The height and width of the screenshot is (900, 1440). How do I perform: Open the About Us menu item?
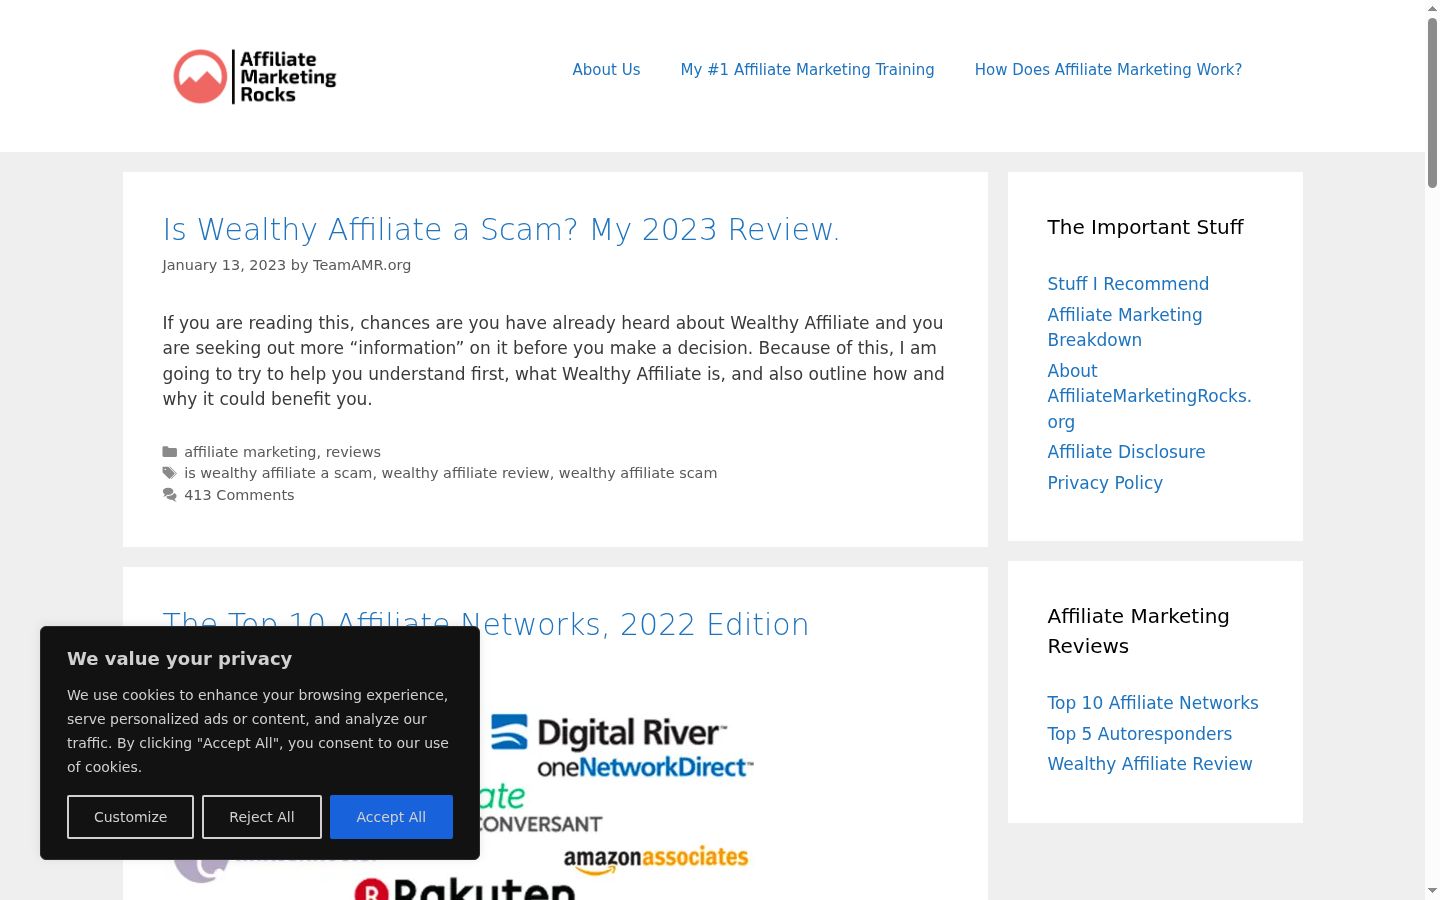tap(606, 70)
